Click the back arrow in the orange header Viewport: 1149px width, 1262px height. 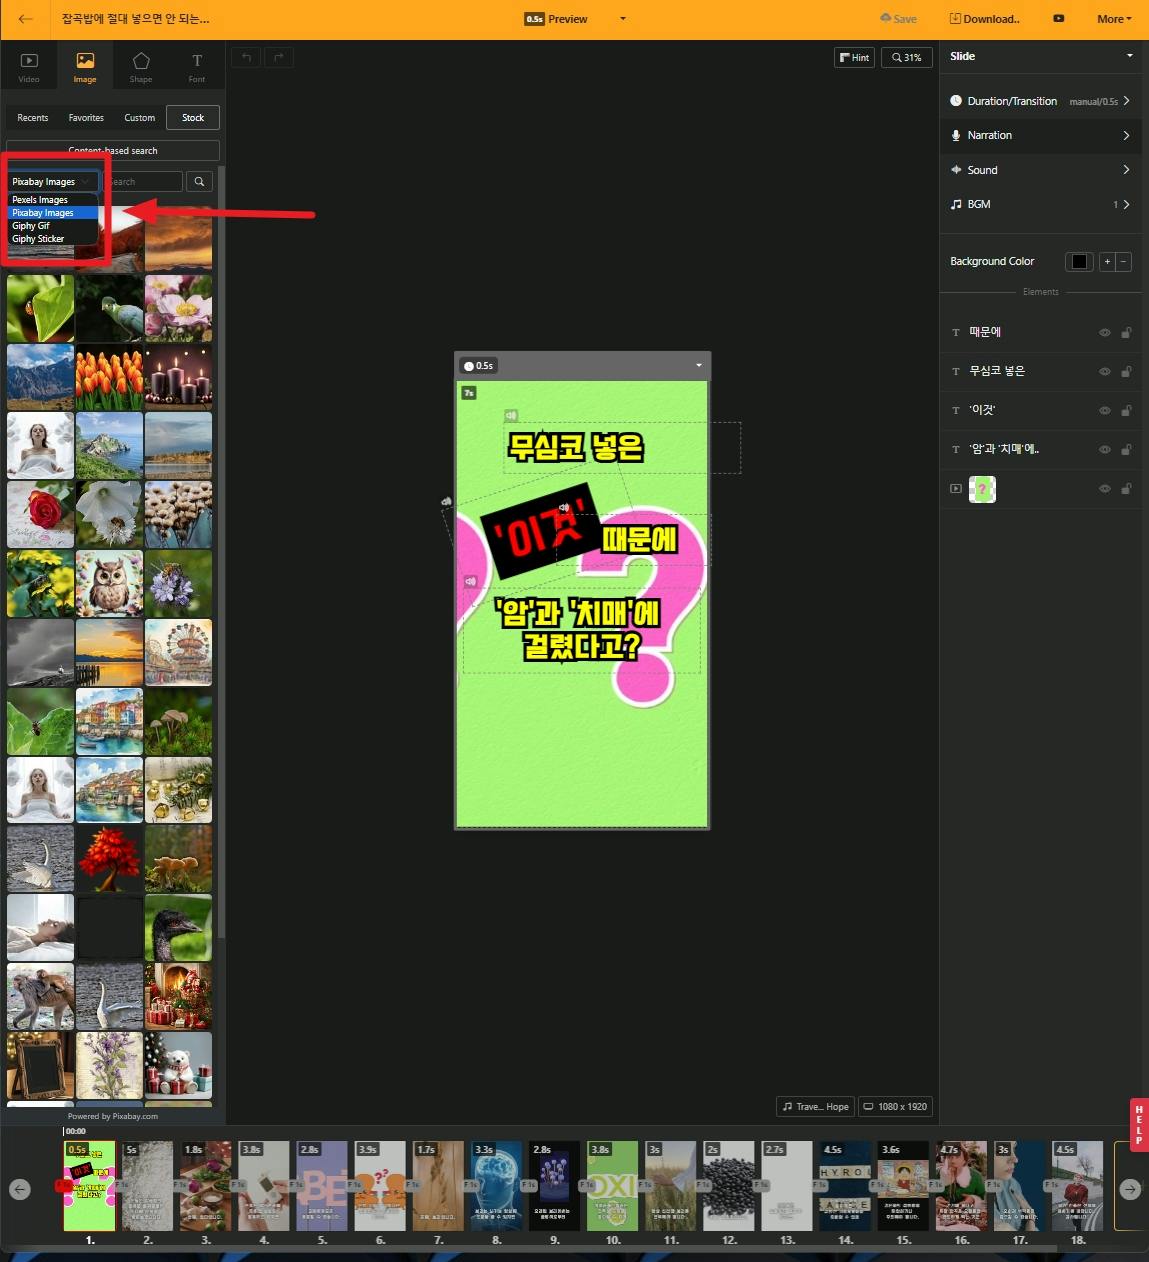[x=26, y=19]
